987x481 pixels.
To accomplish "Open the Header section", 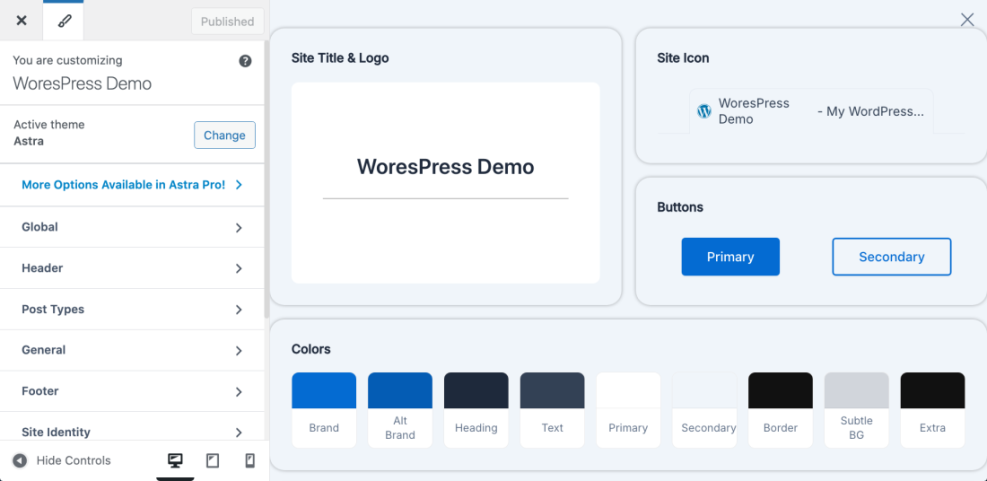I will pos(132,268).
